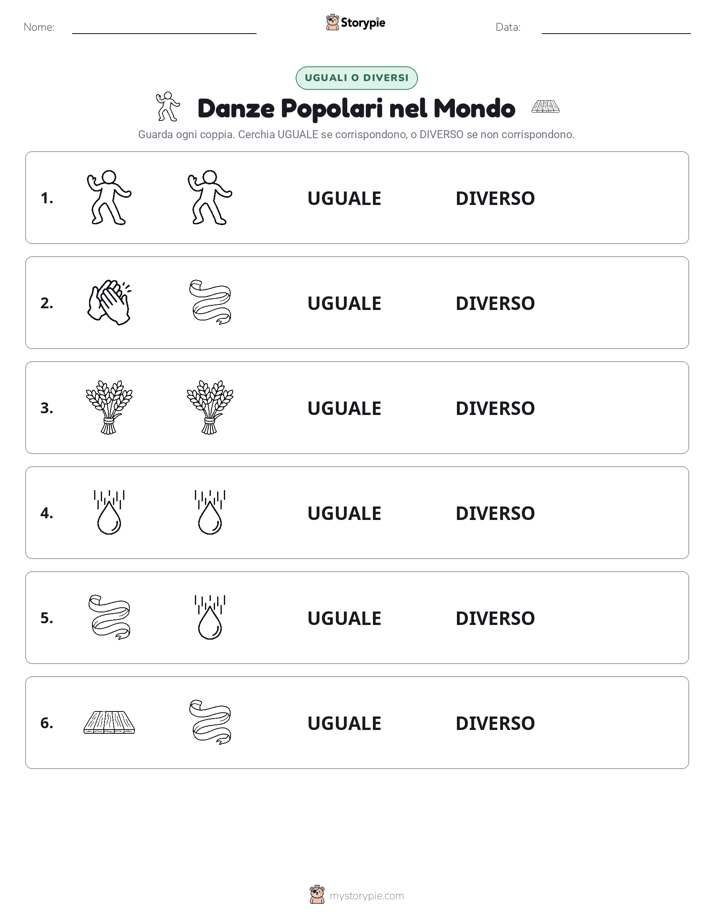714x924 pixels.
Task: Choose DIVERSO for row 5
Action: (x=495, y=618)
